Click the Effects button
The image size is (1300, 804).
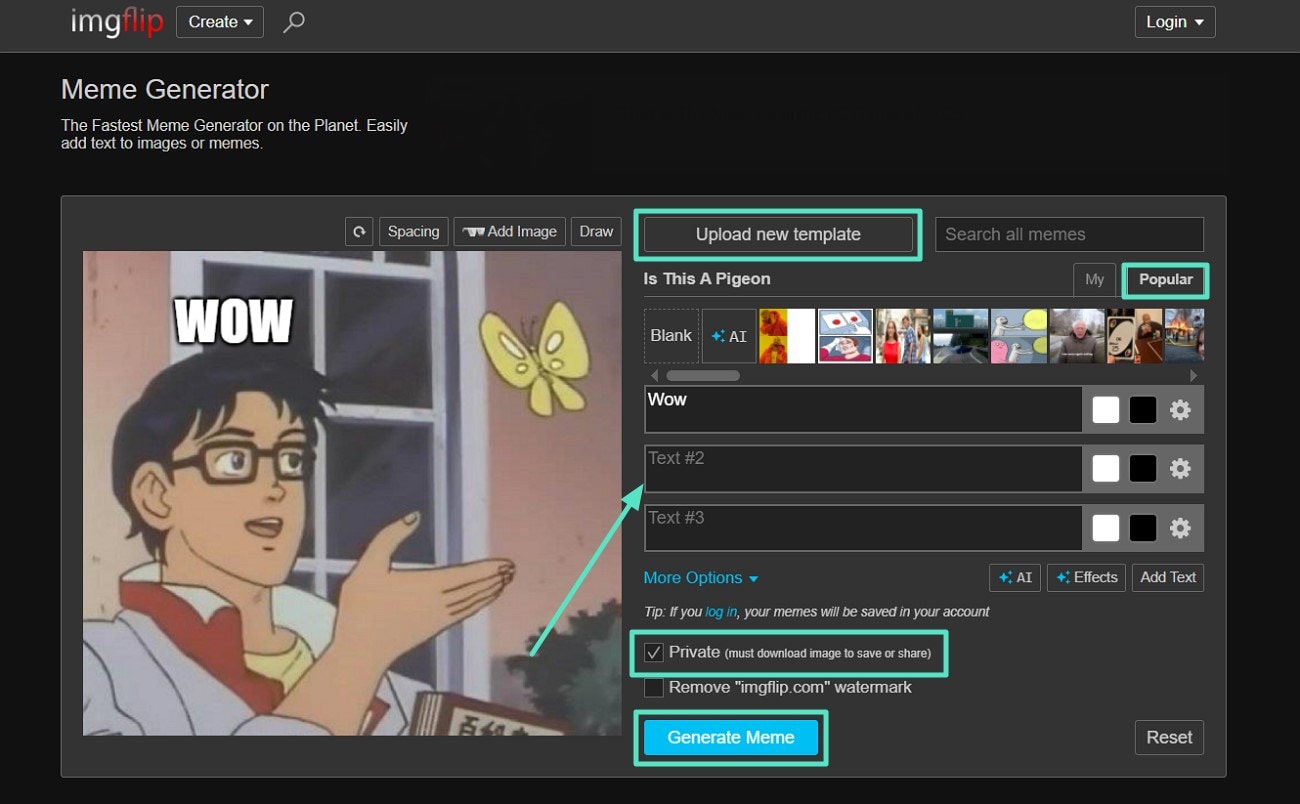(x=1087, y=578)
